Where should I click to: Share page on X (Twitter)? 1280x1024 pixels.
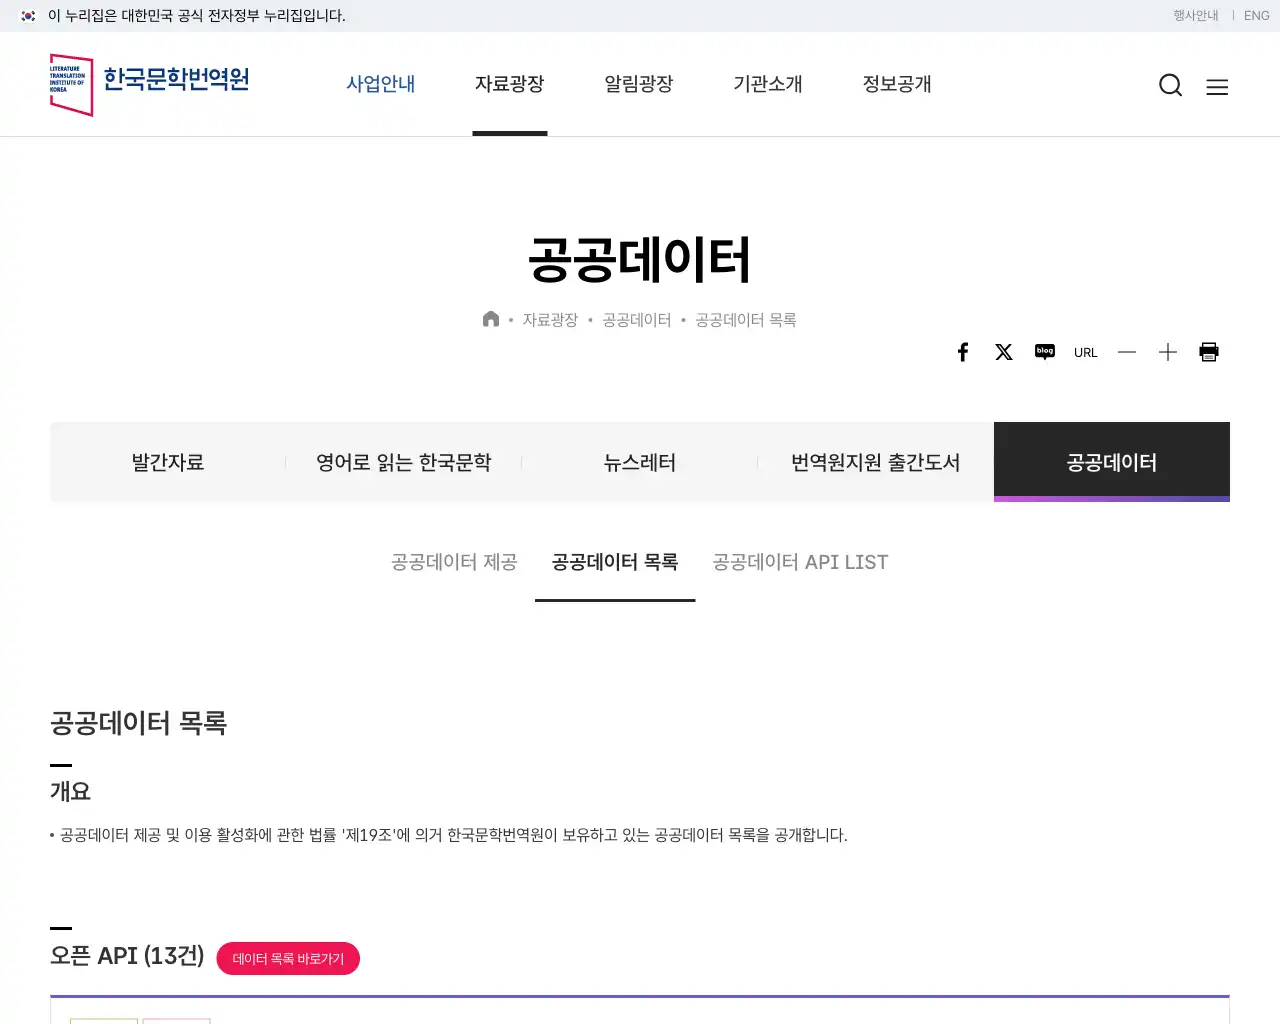point(1004,352)
